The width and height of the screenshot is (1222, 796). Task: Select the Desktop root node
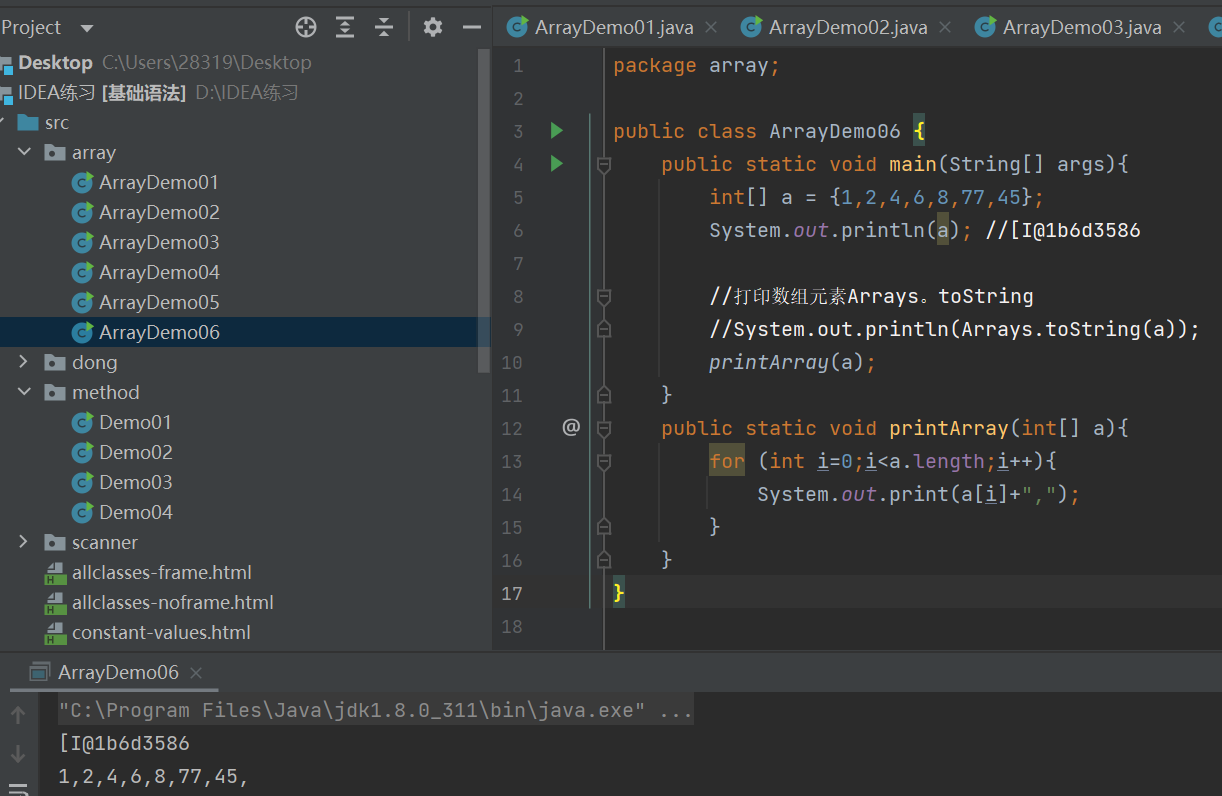[x=55, y=62]
